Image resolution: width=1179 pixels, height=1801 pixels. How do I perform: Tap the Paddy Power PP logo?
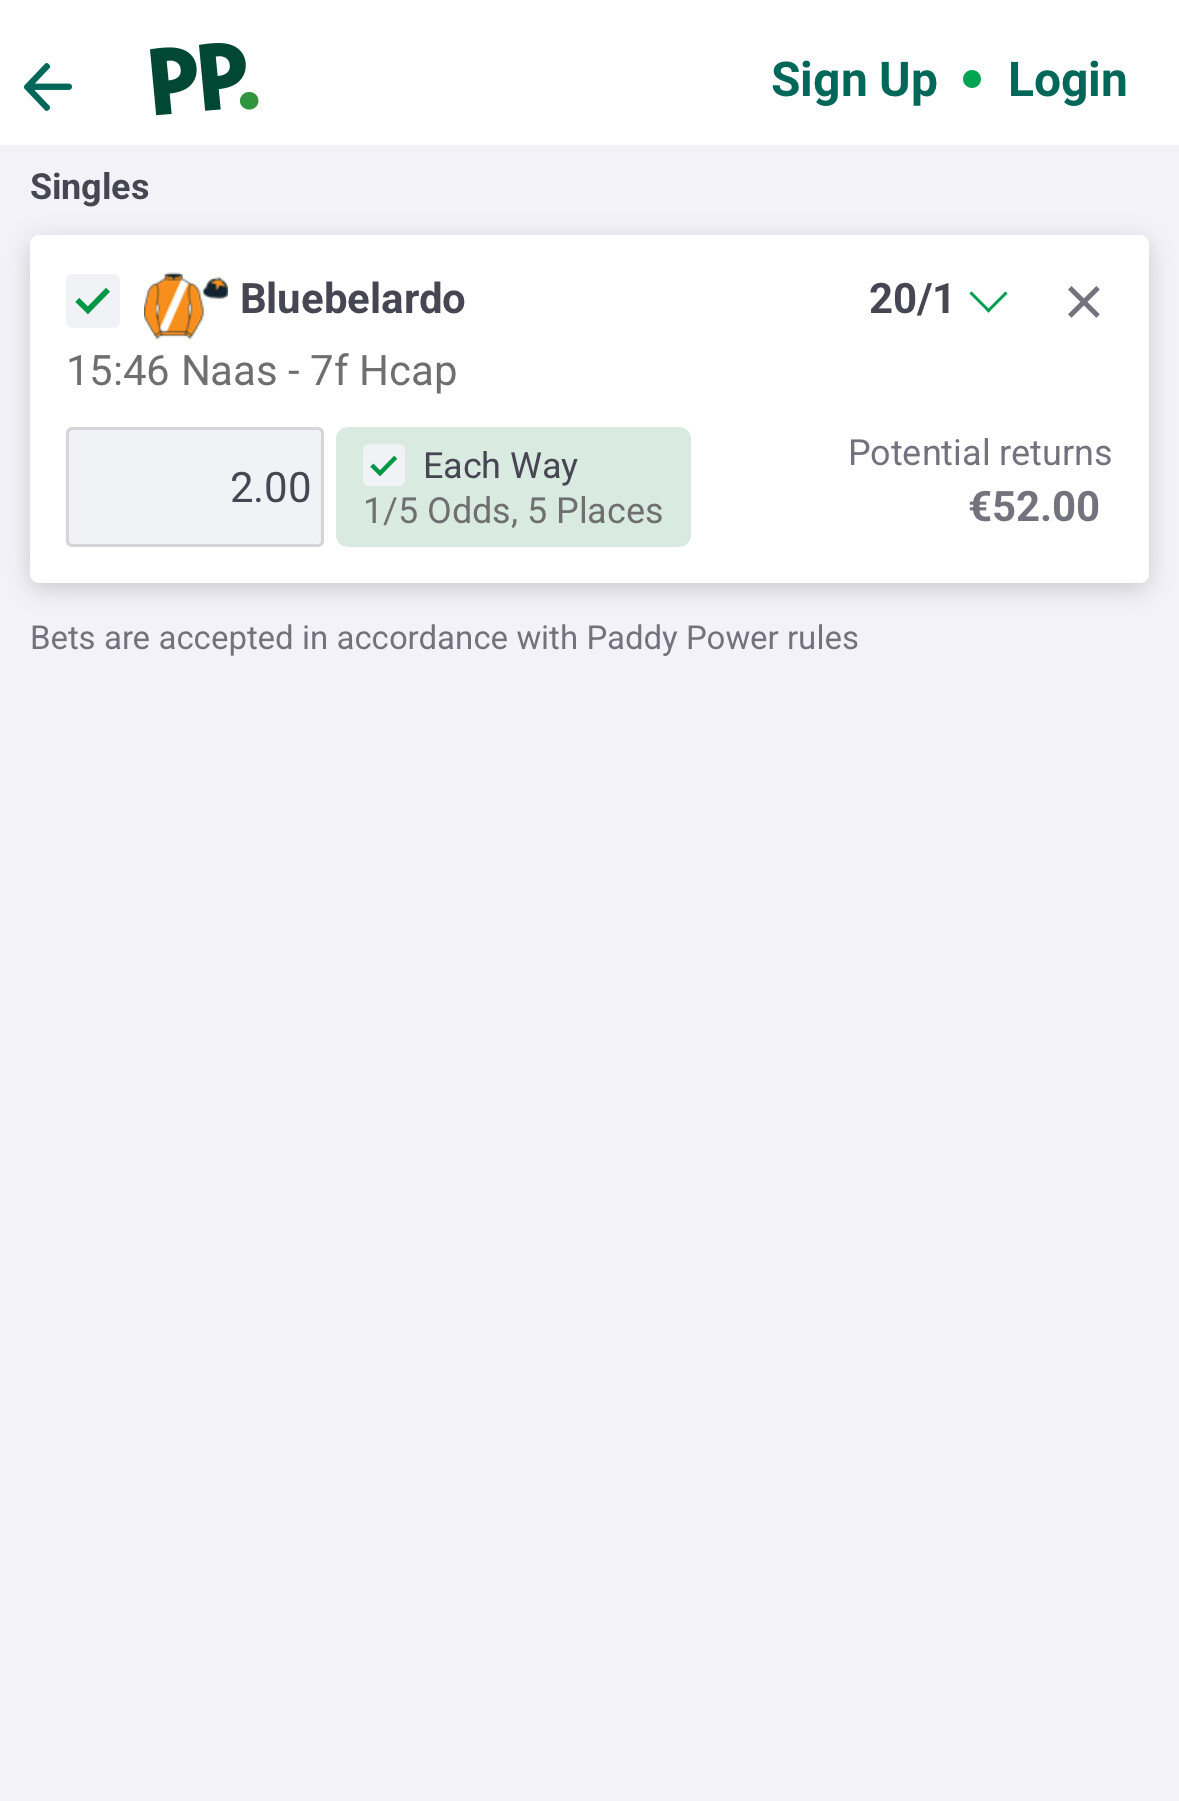click(205, 79)
